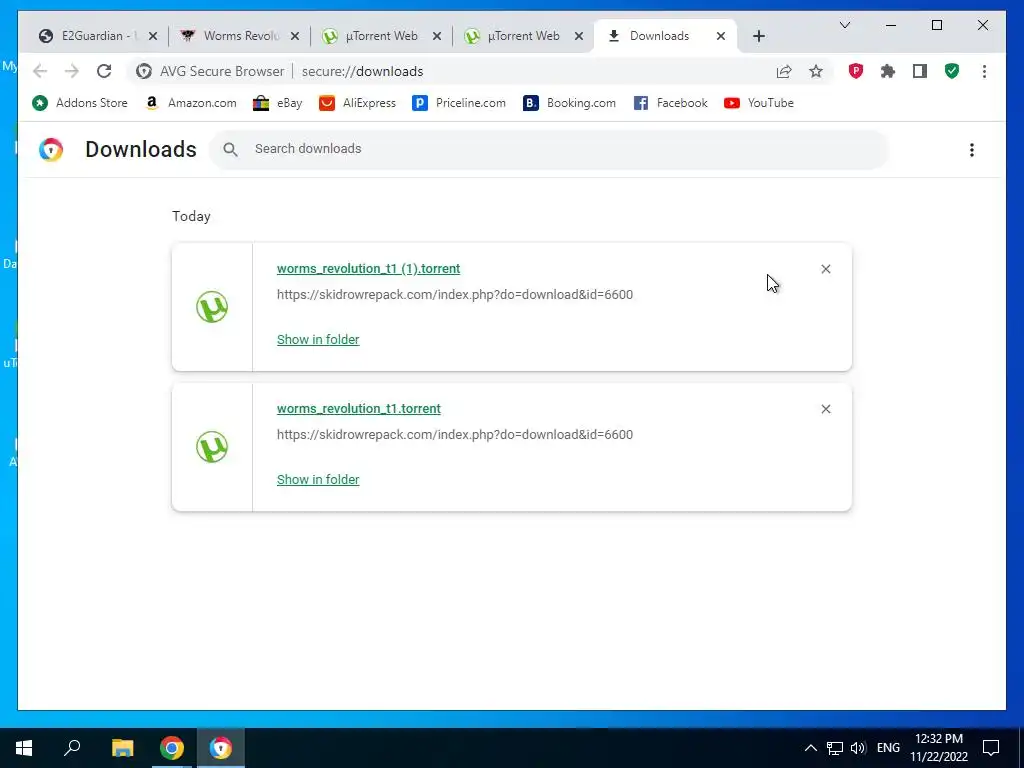
Task: Open the browser three-dot main menu
Action: [984, 71]
